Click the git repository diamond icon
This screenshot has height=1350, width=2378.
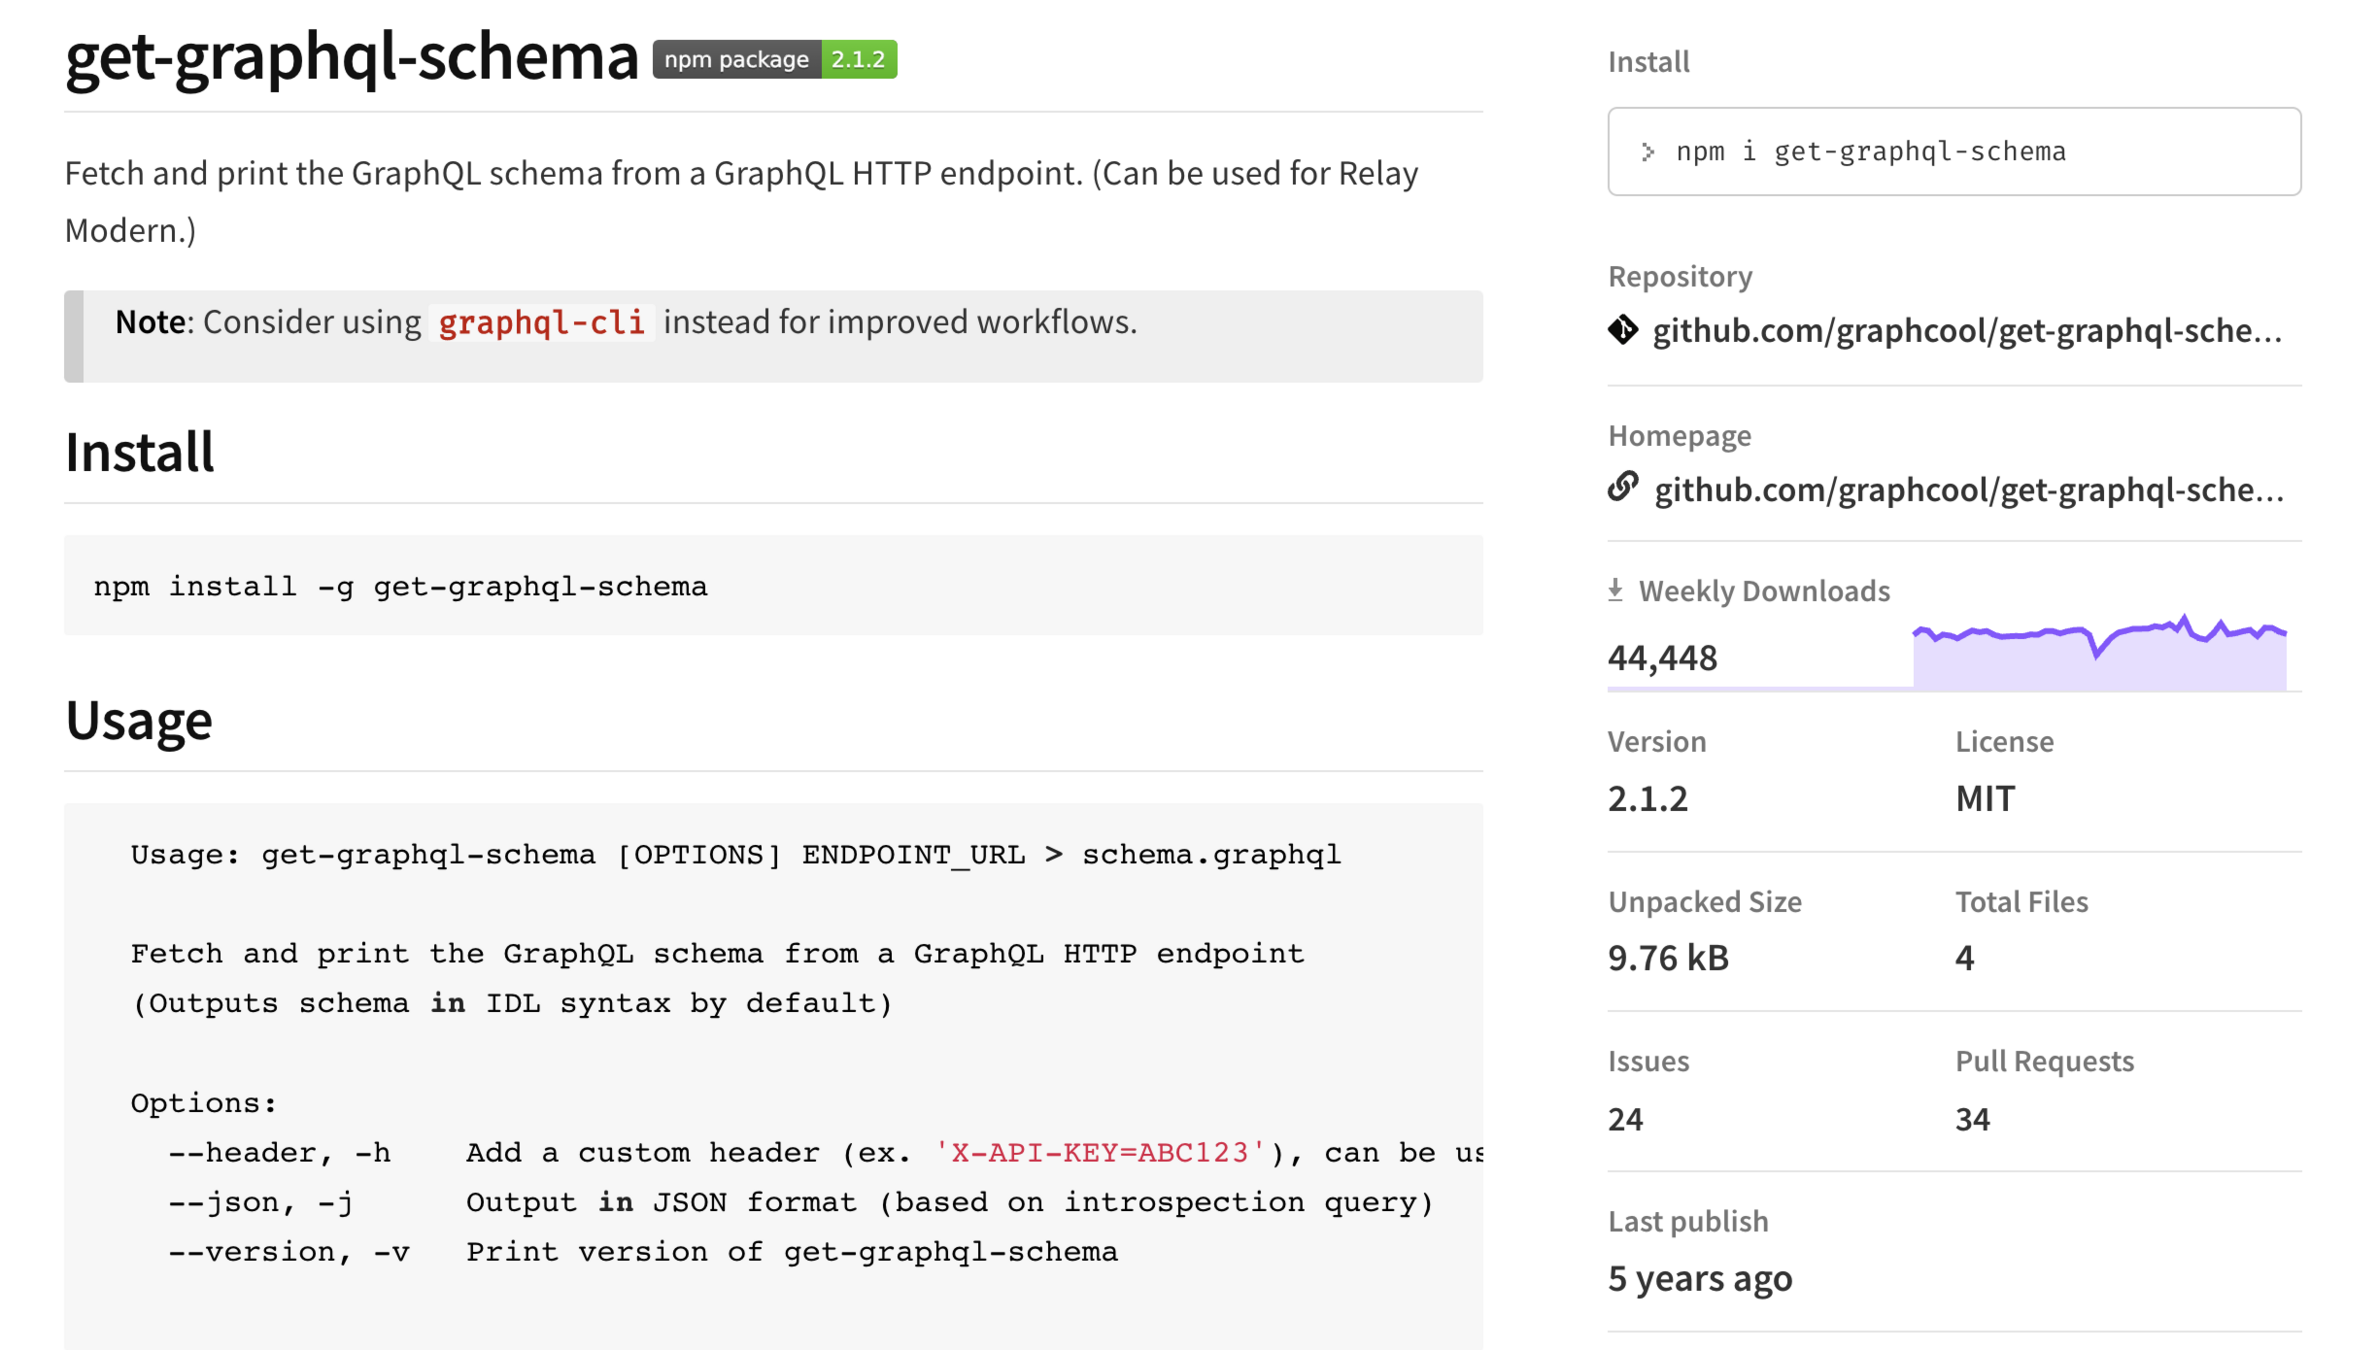[1622, 329]
